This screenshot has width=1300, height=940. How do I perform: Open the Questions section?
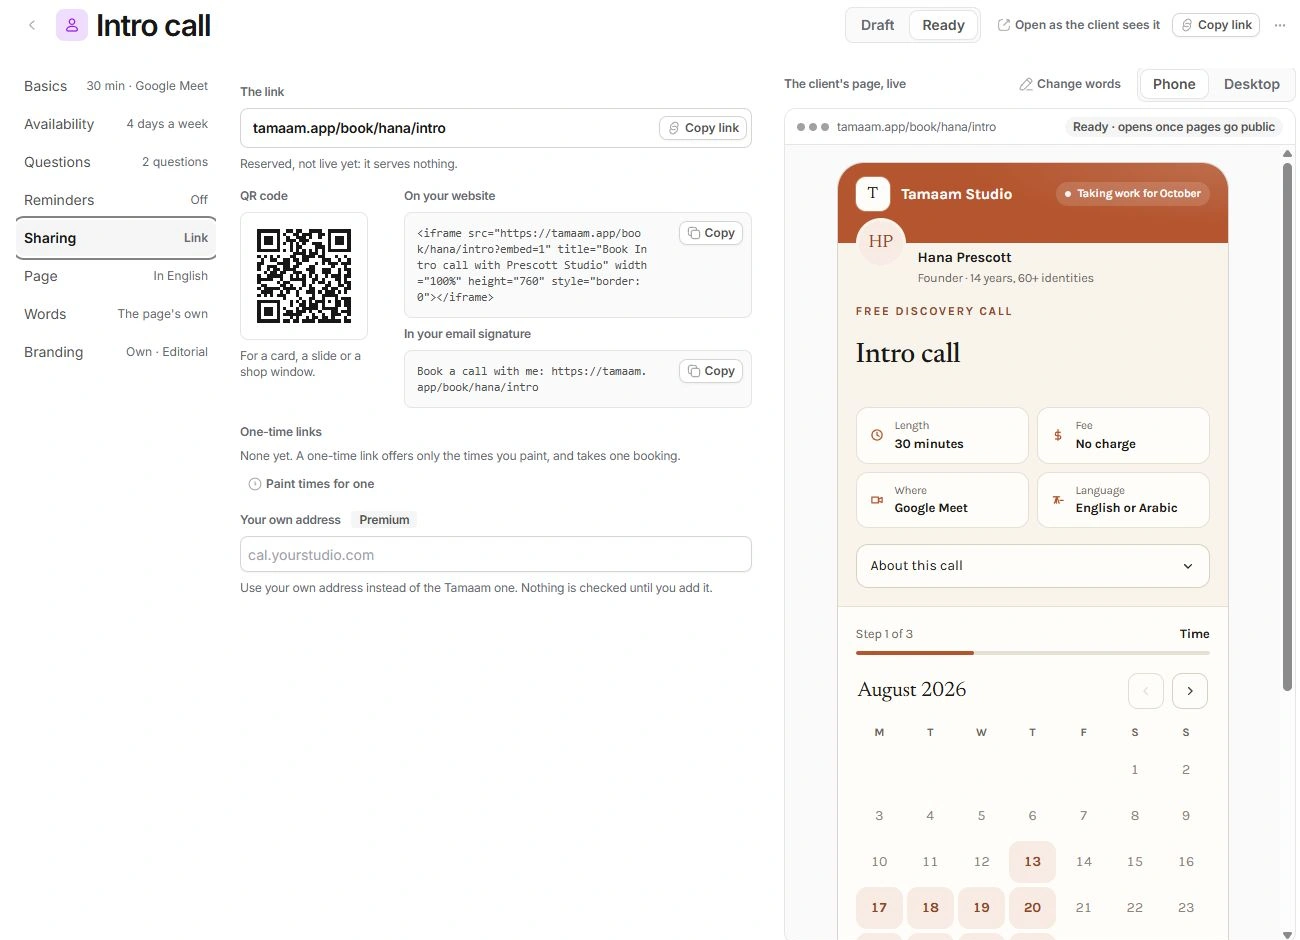pos(116,162)
